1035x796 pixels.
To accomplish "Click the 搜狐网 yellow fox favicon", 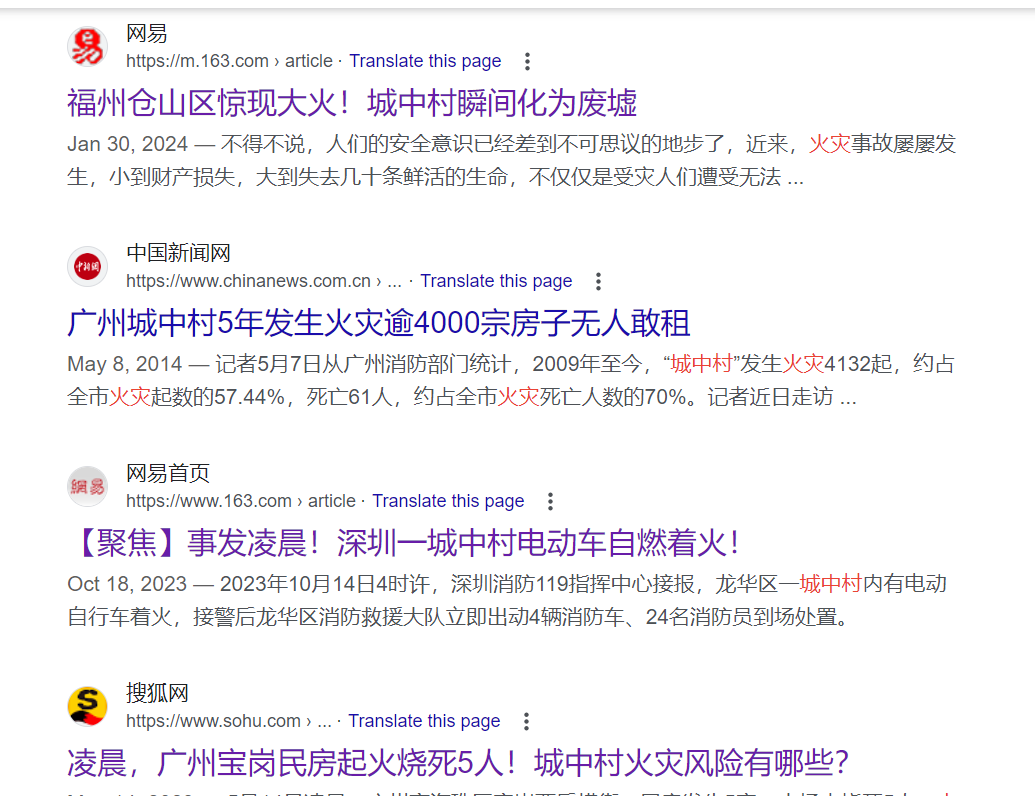I will (87, 707).
